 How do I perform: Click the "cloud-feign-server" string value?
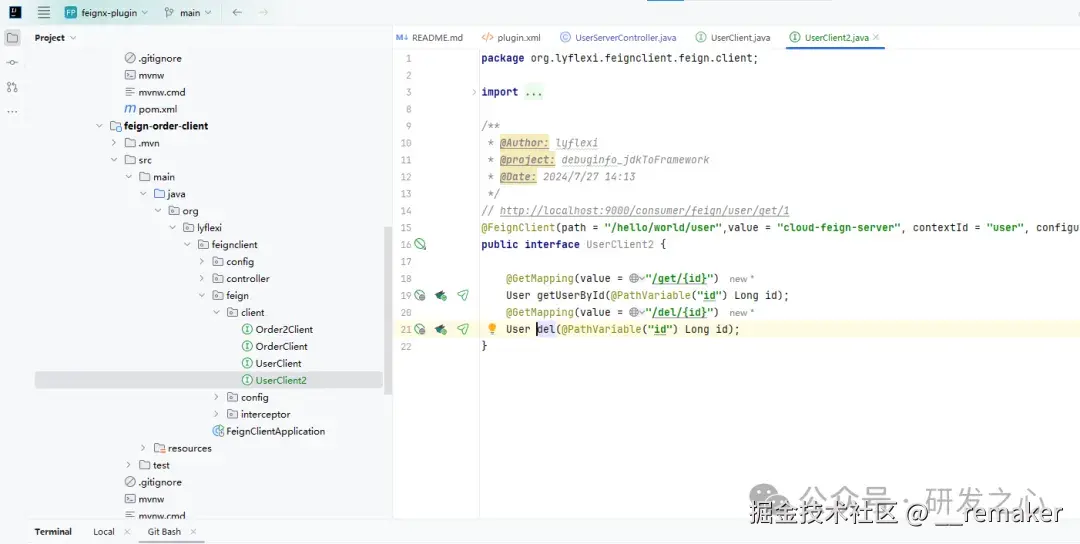(839, 228)
